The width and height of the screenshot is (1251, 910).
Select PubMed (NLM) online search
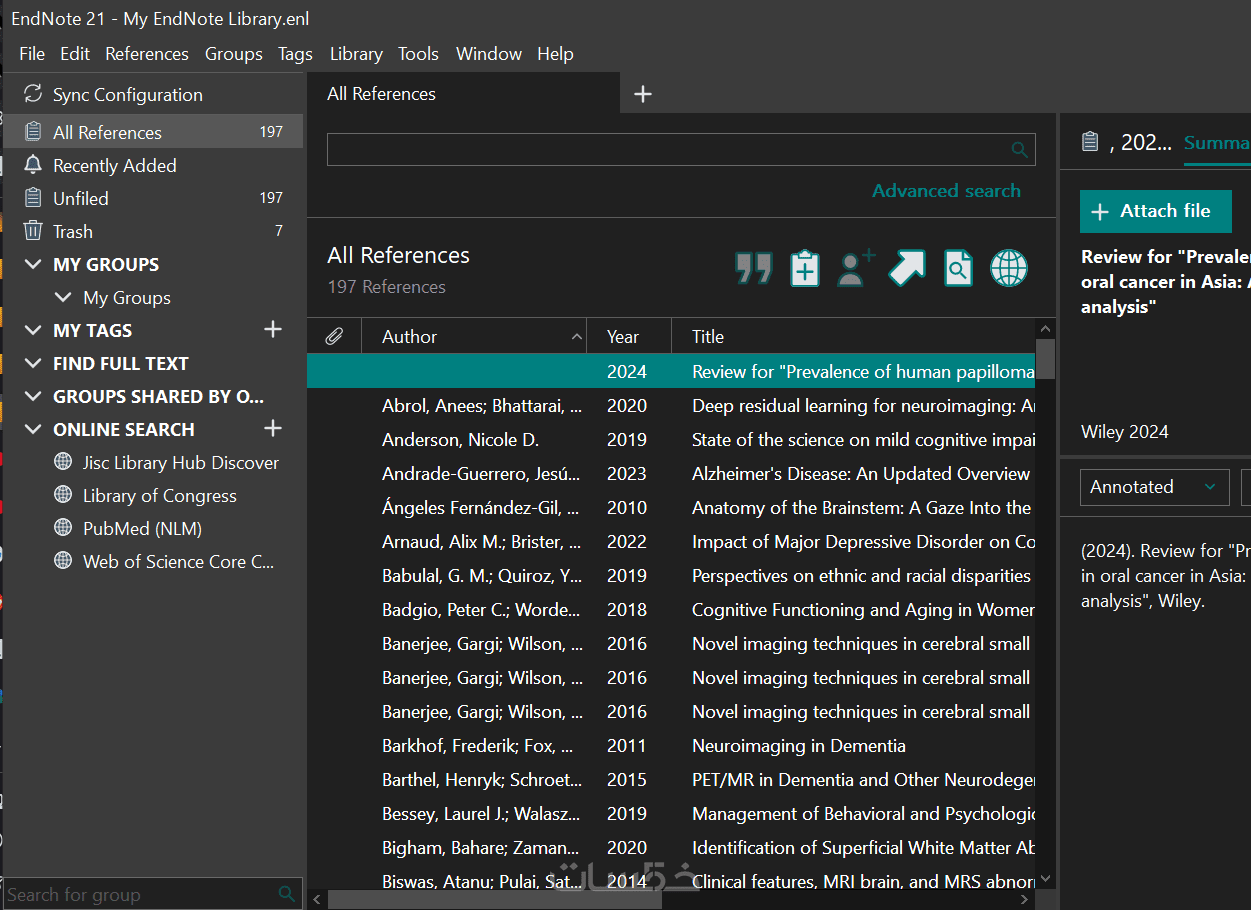click(x=142, y=528)
